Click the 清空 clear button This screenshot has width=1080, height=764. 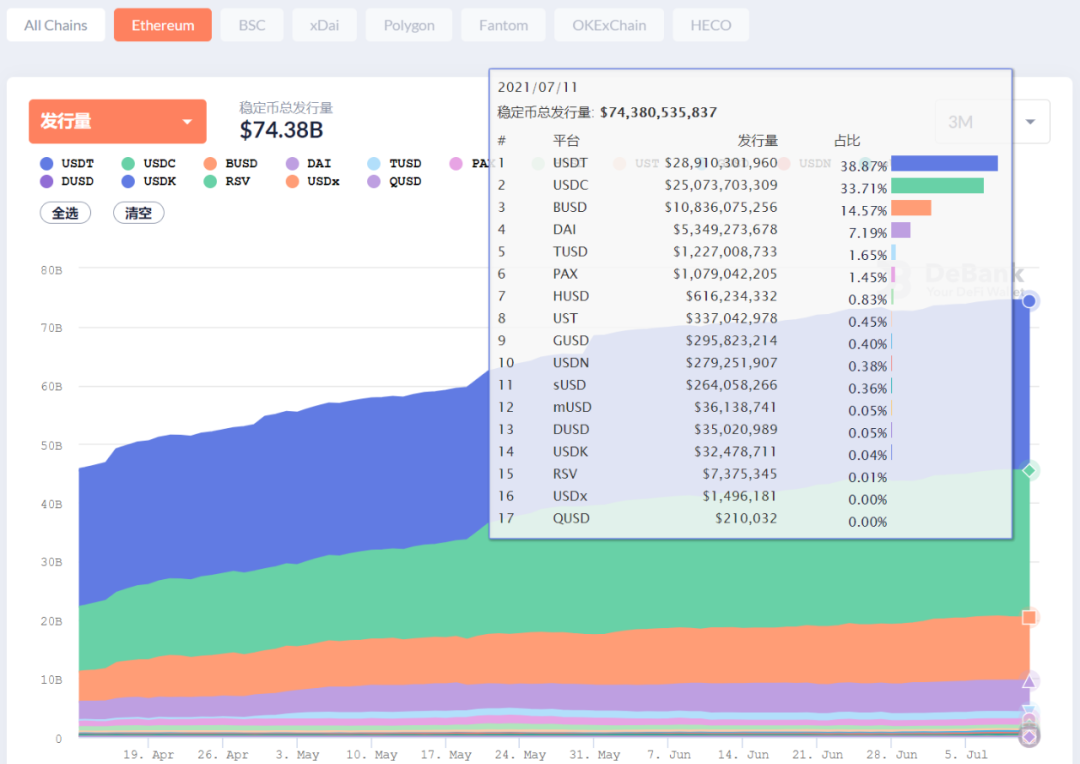pos(138,213)
